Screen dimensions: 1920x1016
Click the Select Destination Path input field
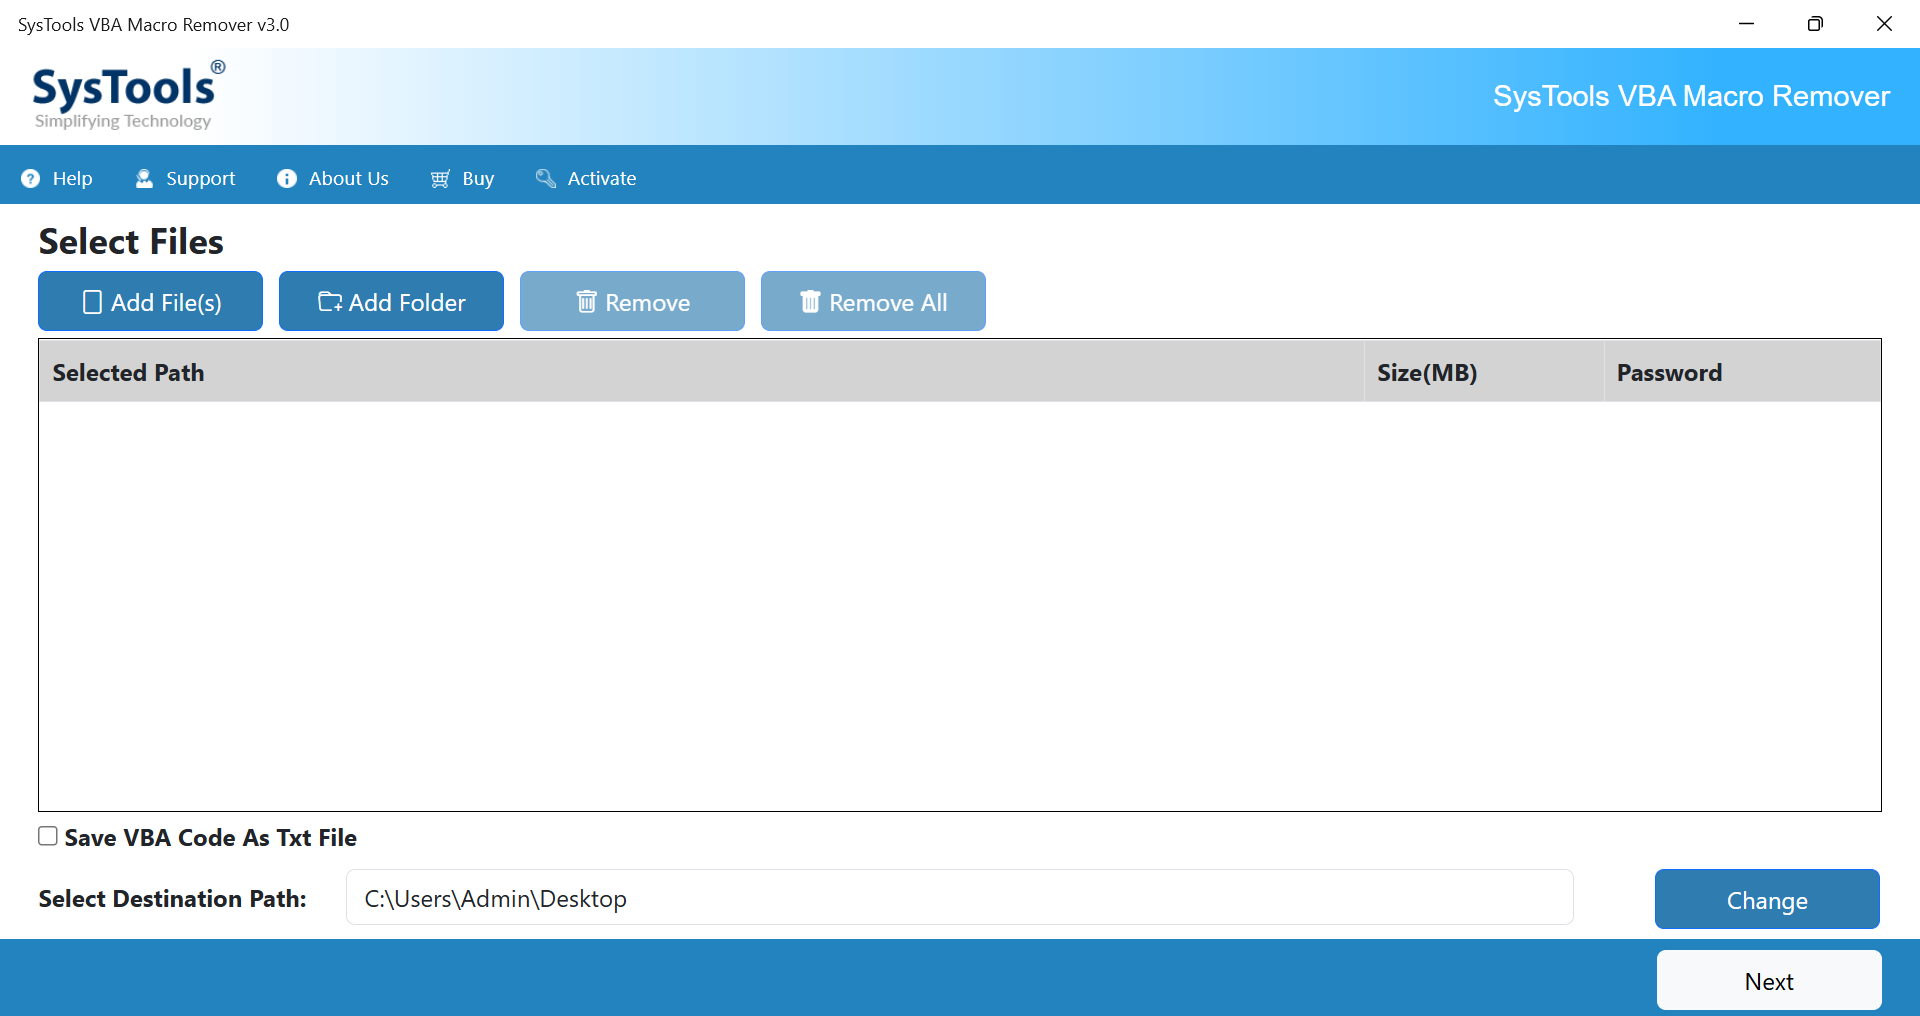tap(960, 897)
